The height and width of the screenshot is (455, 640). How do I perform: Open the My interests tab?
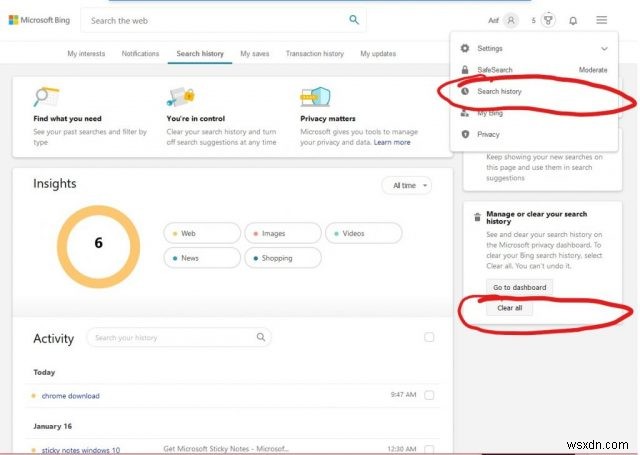tap(86, 53)
